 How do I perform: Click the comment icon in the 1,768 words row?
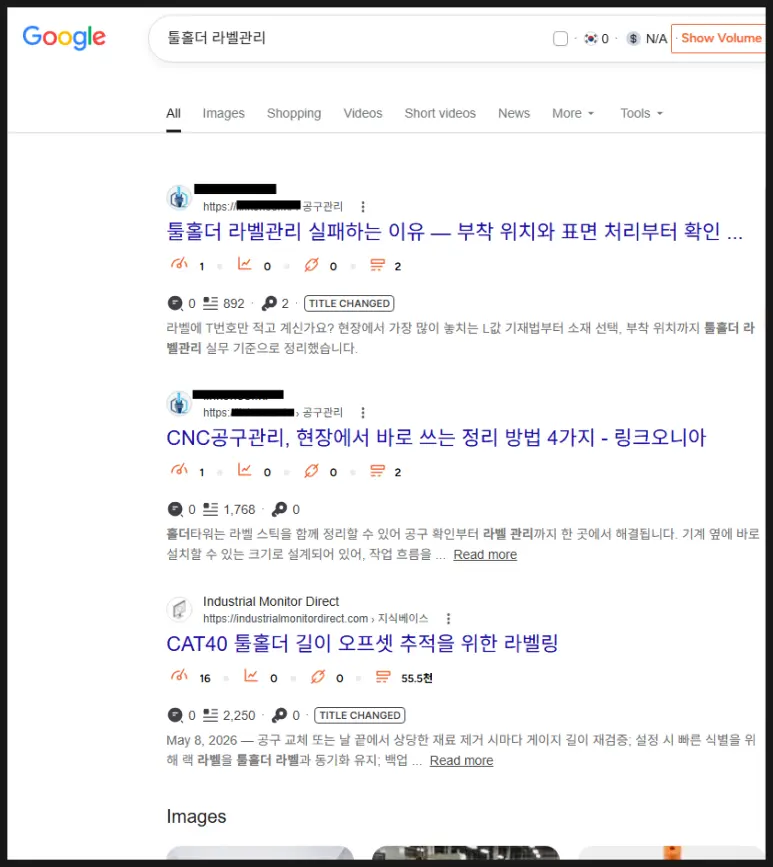pyautogui.click(x=175, y=509)
